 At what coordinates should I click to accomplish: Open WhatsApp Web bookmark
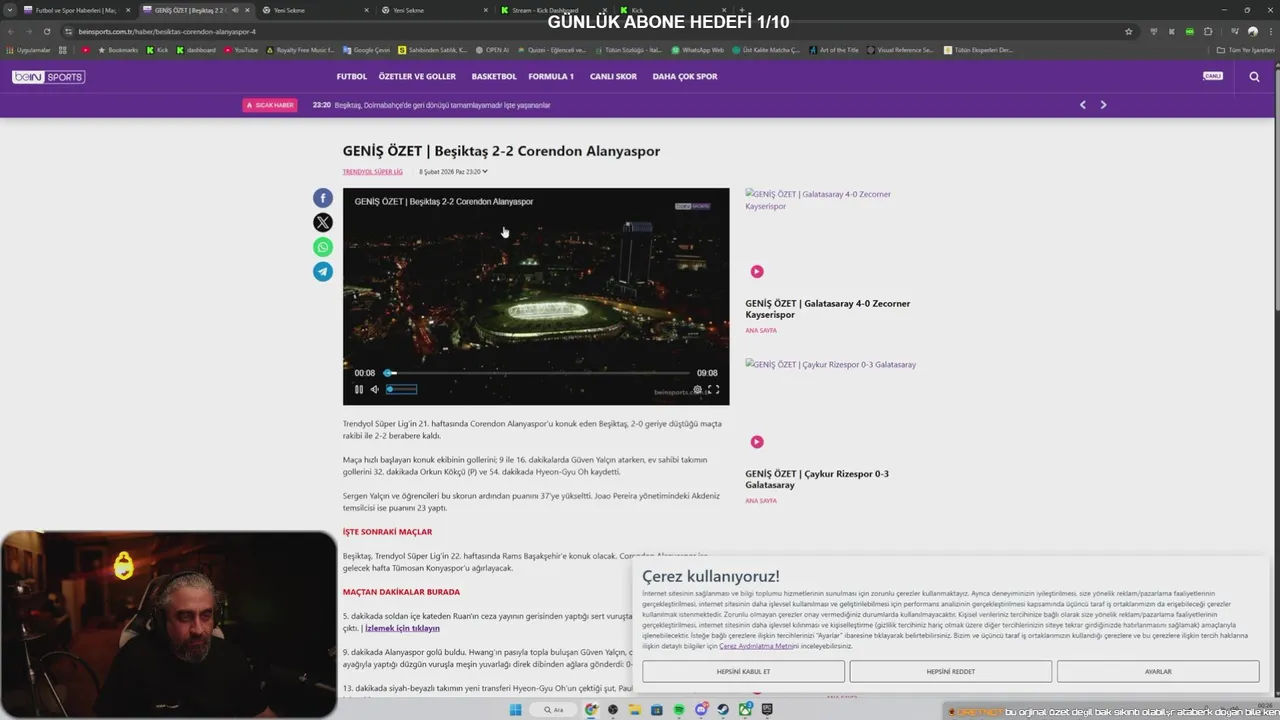point(697,50)
